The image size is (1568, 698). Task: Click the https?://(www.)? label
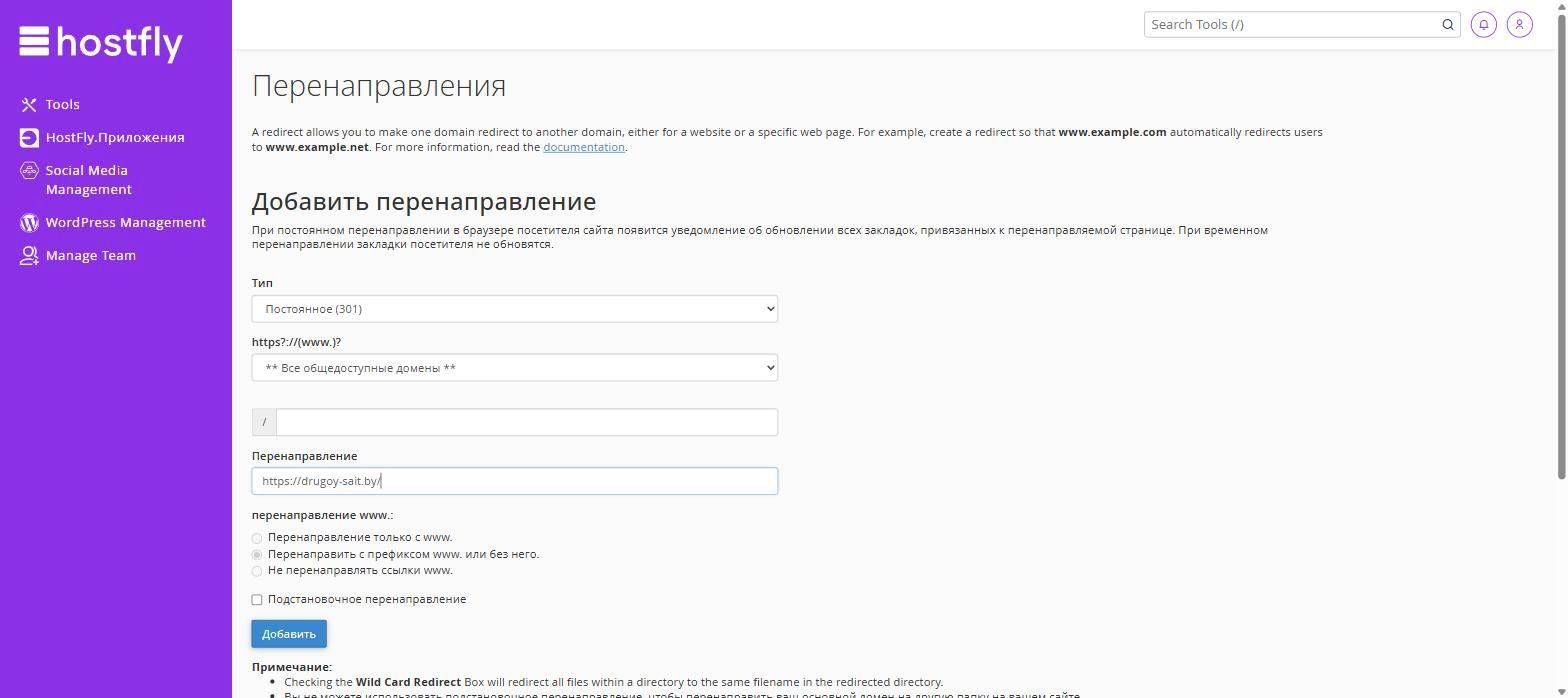(x=296, y=342)
